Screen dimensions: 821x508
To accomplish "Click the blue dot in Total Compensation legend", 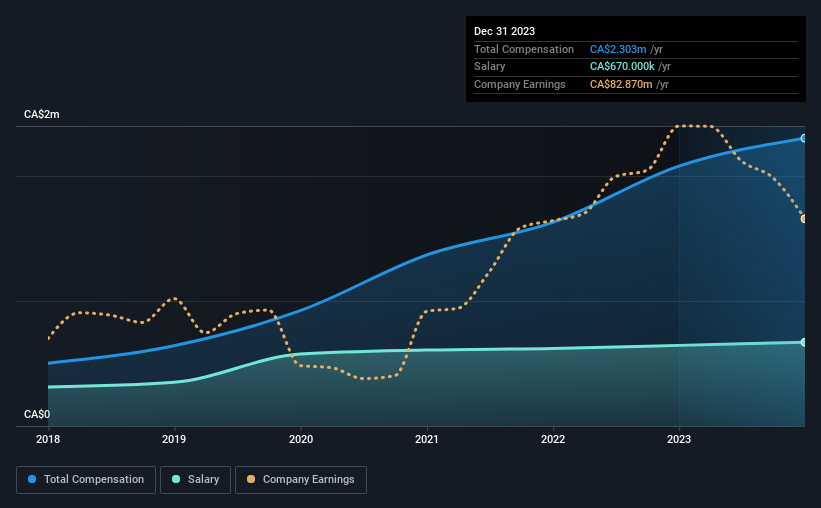I will (x=32, y=479).
